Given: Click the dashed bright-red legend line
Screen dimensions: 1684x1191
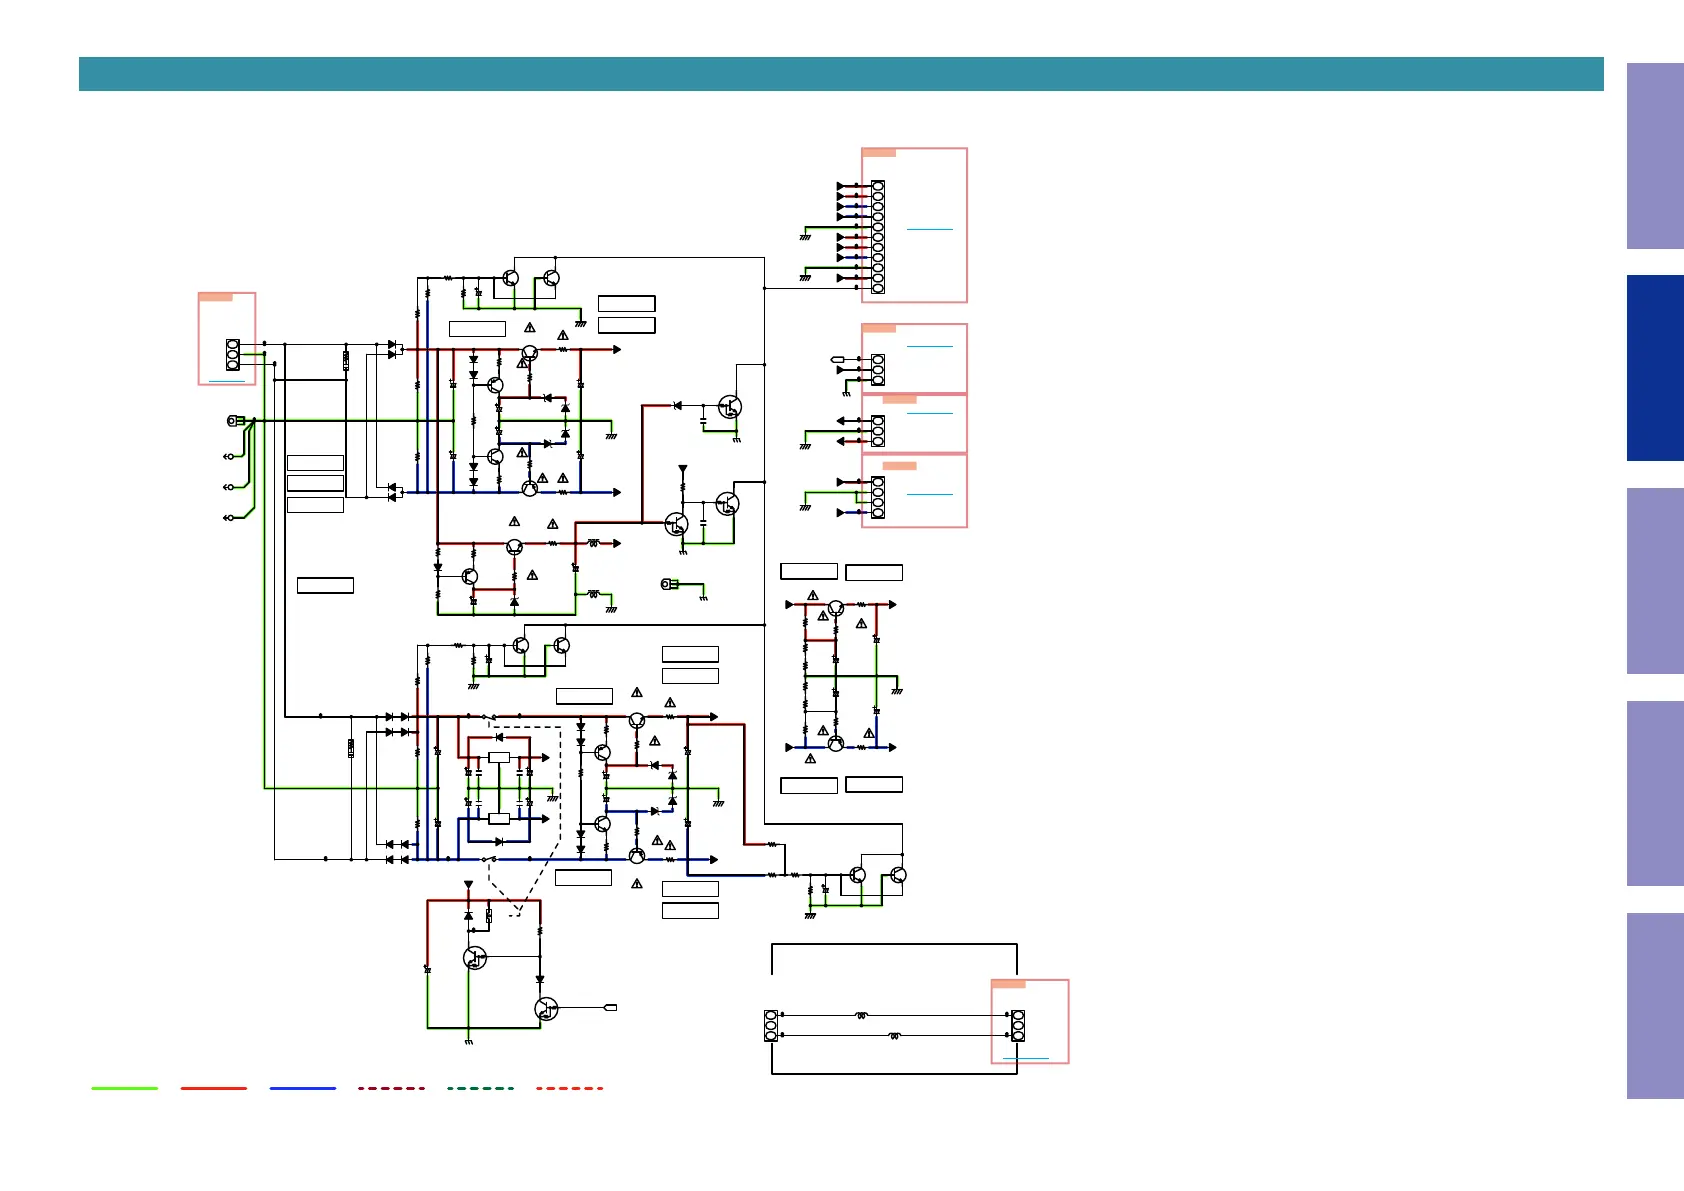Looking at the screenshot, I should click(570, 1088).
